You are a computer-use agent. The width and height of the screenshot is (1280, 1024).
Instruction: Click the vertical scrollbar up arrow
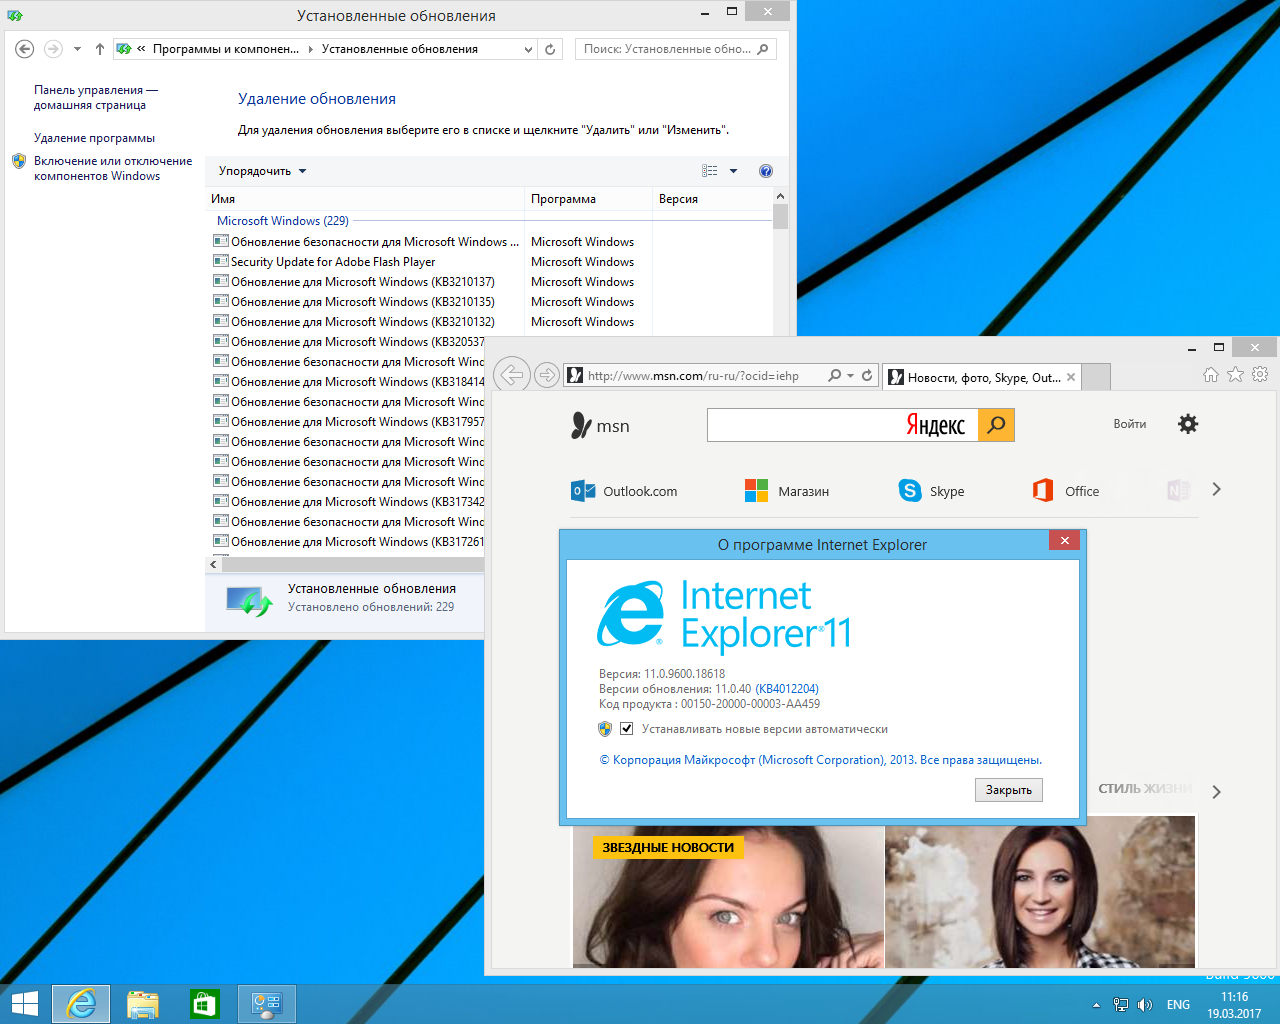780,196
